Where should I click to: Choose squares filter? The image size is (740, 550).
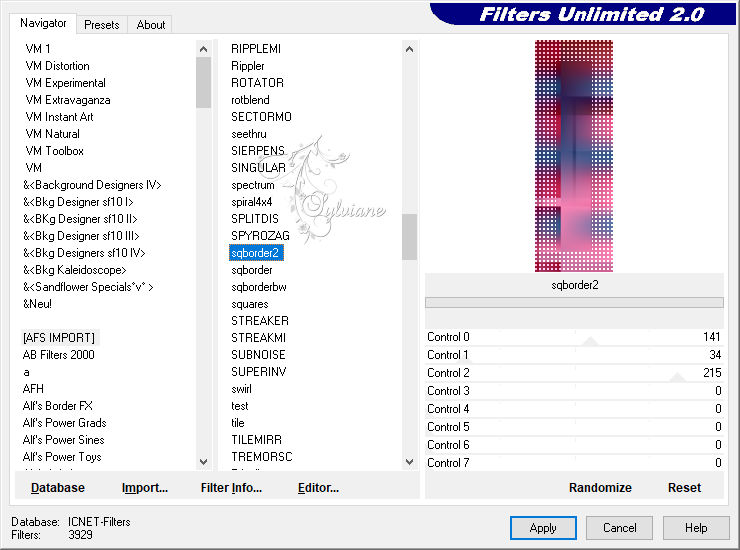(250, 304)
